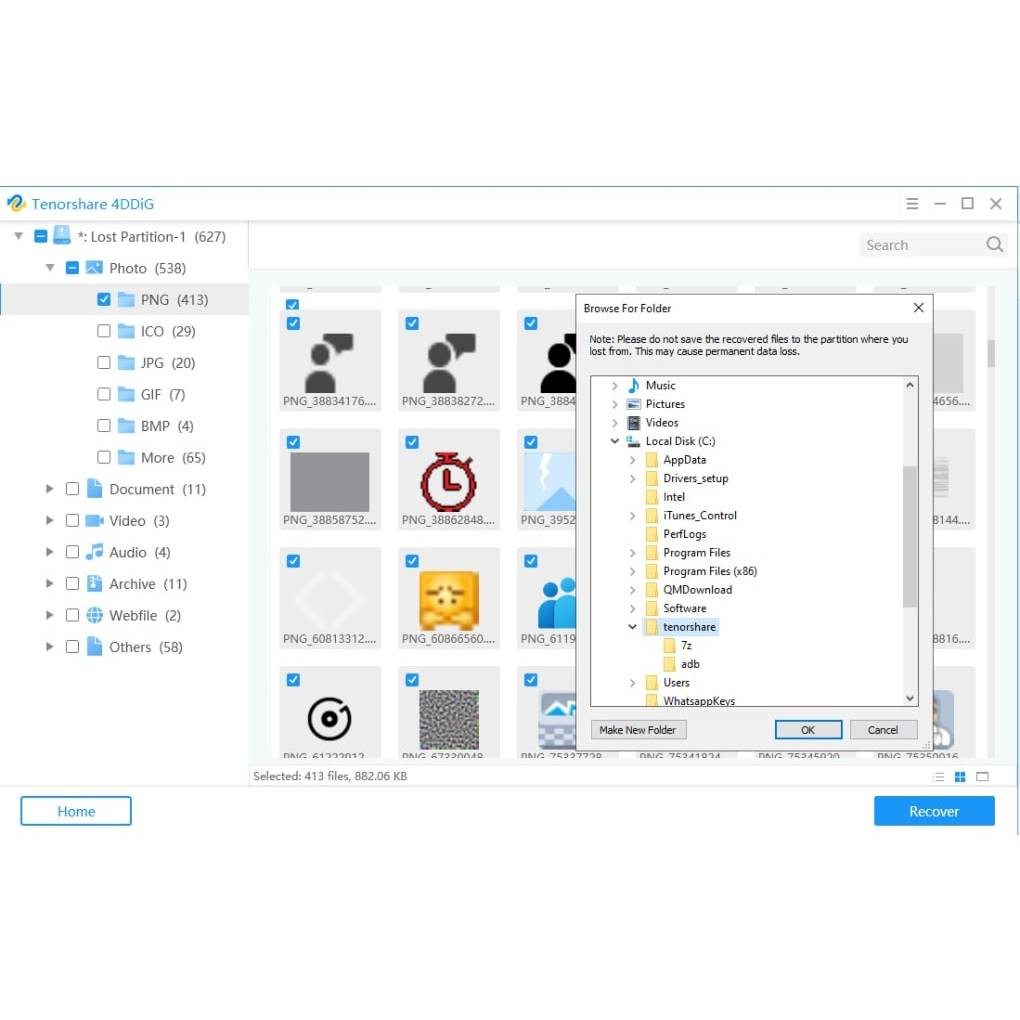Click the Make New Folder button
The image size is (1020, 1020).
[638, 730]
